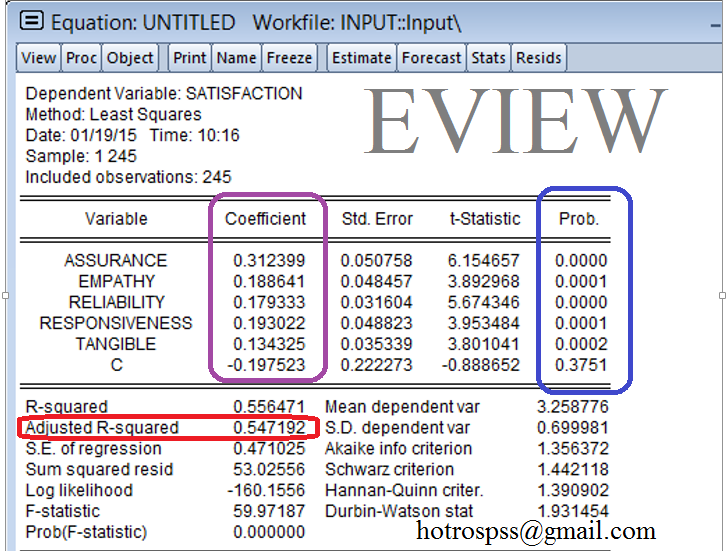This screenshot has height=551, width=727.
Task: Click constant coefficient -0.197523
Action: pos(266,365)
